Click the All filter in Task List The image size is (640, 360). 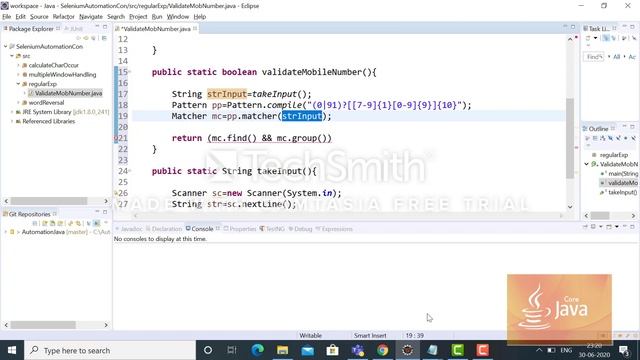tap(616, 57)
